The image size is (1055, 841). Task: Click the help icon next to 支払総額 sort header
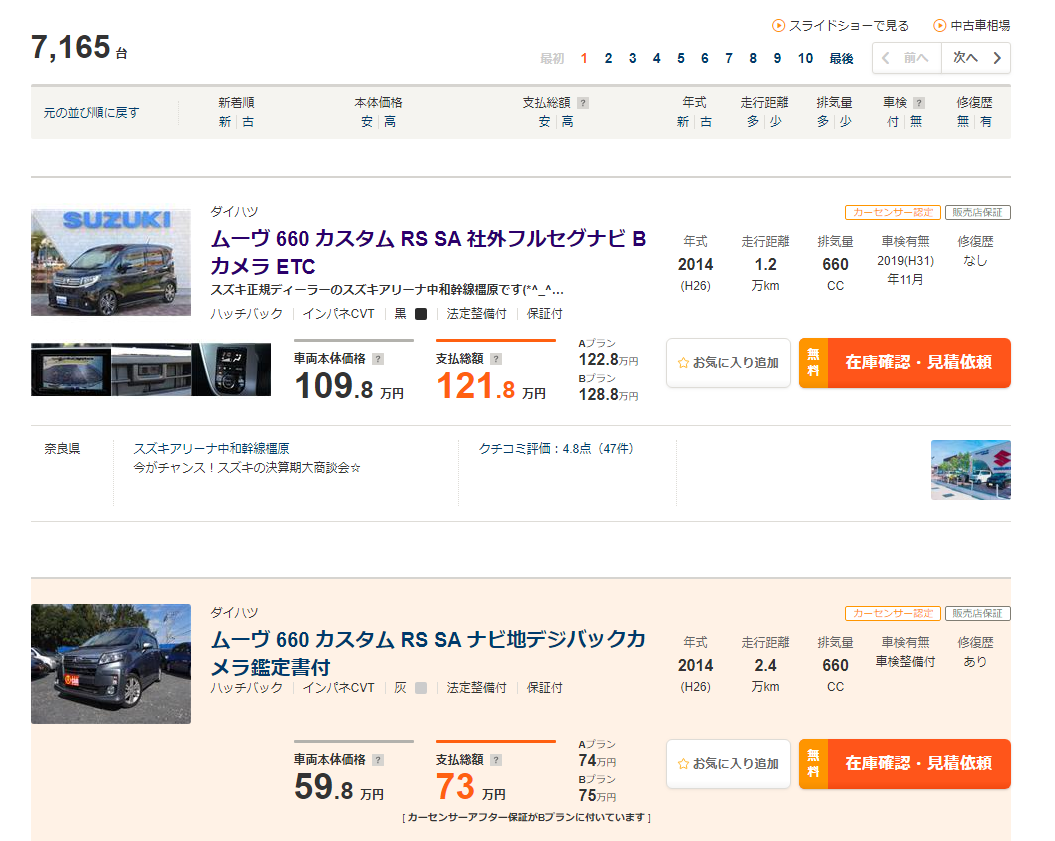tap(583, 103)
